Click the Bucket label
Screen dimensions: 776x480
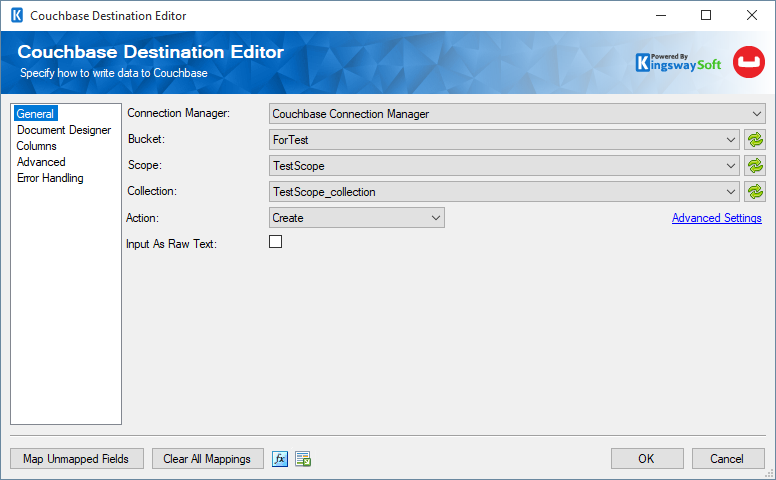(146, 139)
